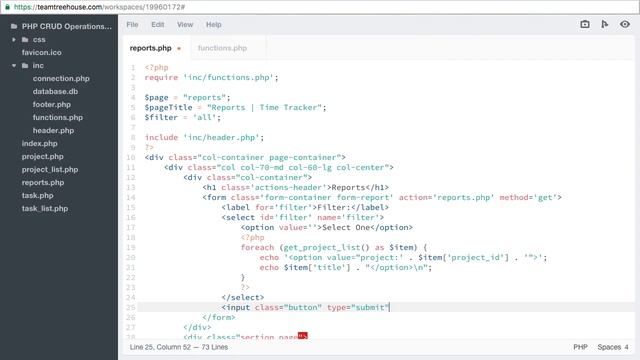
Task: Click the PHP CRUD Operations project title
Action: click(67, 27)
